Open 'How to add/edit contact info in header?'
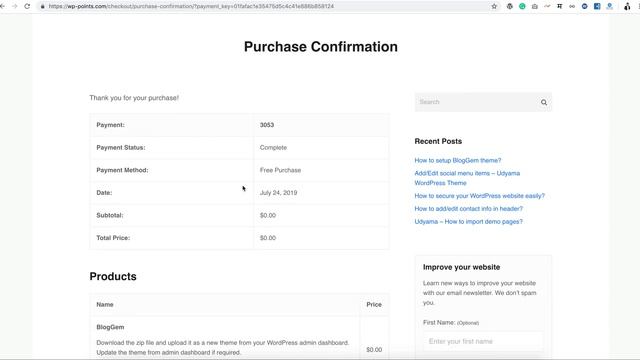 pos(469,209)
